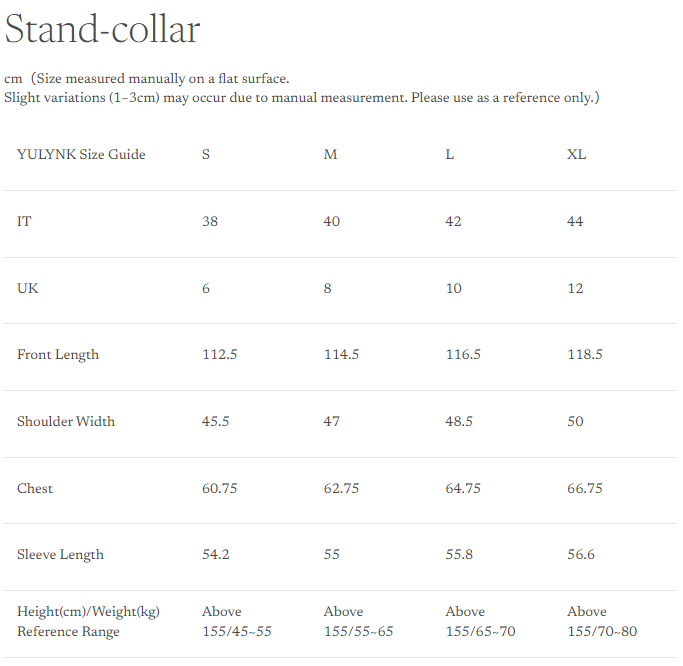683x666 pixels.
Task: Click the Front Length row label
Action: point(58,355)
